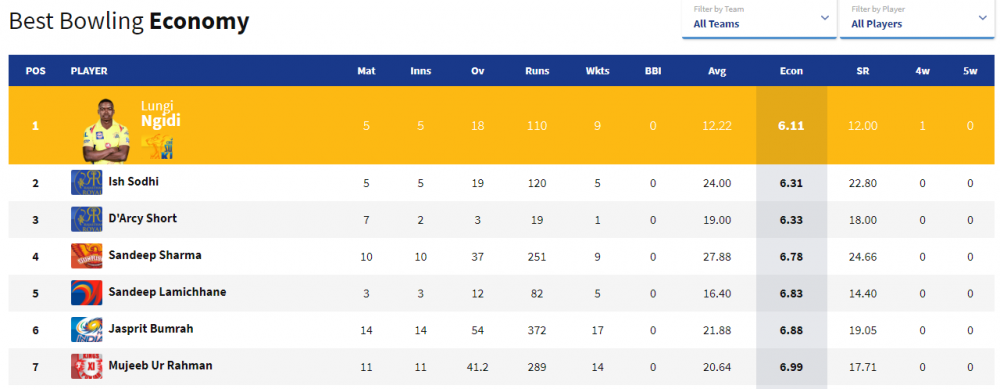Image resolution: width=1000 pixels, height=389 pixels.
Task: Sort table by 4w column header
Action: coord(922,71)
